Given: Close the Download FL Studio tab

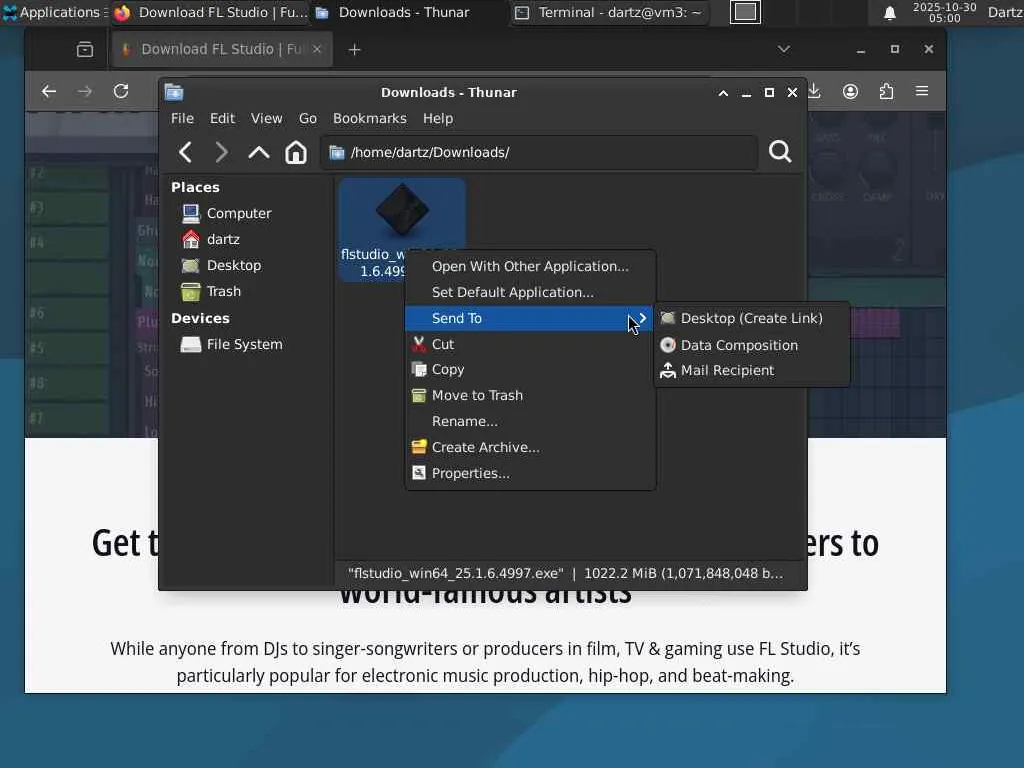Looking at the screenshot, I should [x=317, y=50].
